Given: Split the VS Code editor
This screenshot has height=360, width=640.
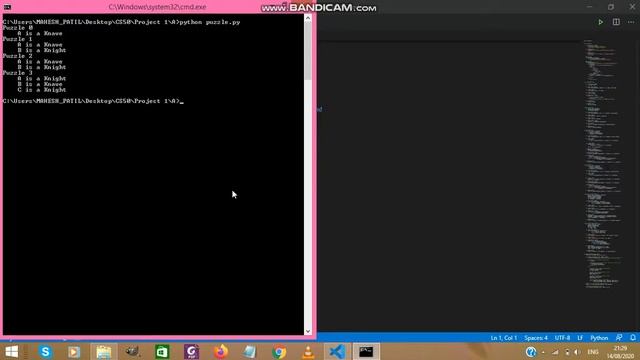Looking at the screenshot, I should point(616,22).
